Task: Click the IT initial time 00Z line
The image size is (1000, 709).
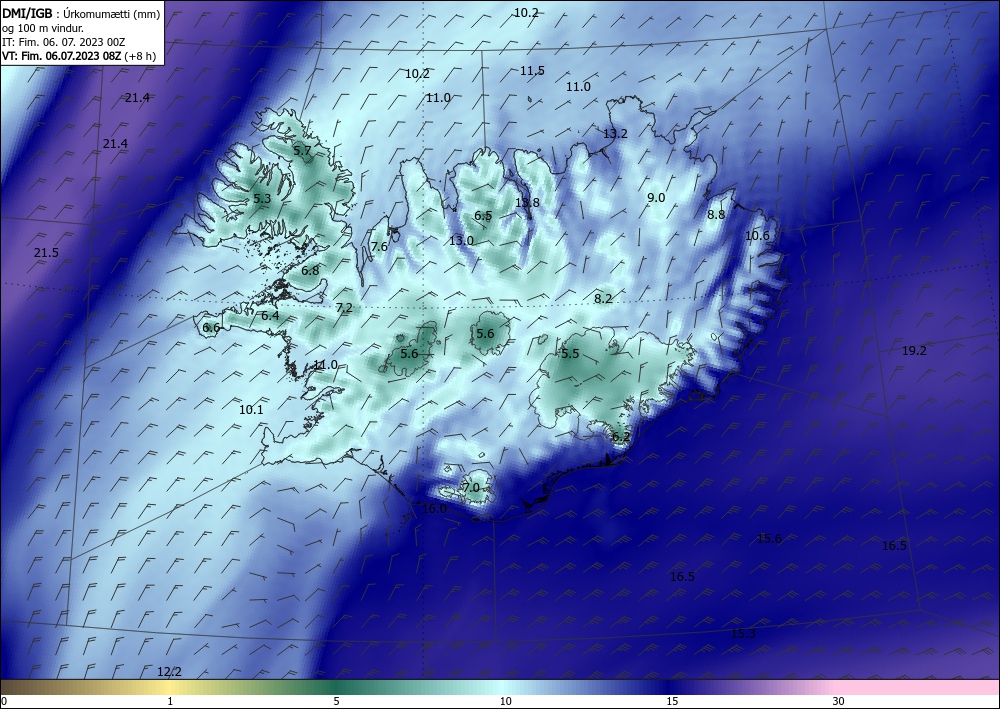Action: pos(64,42)
